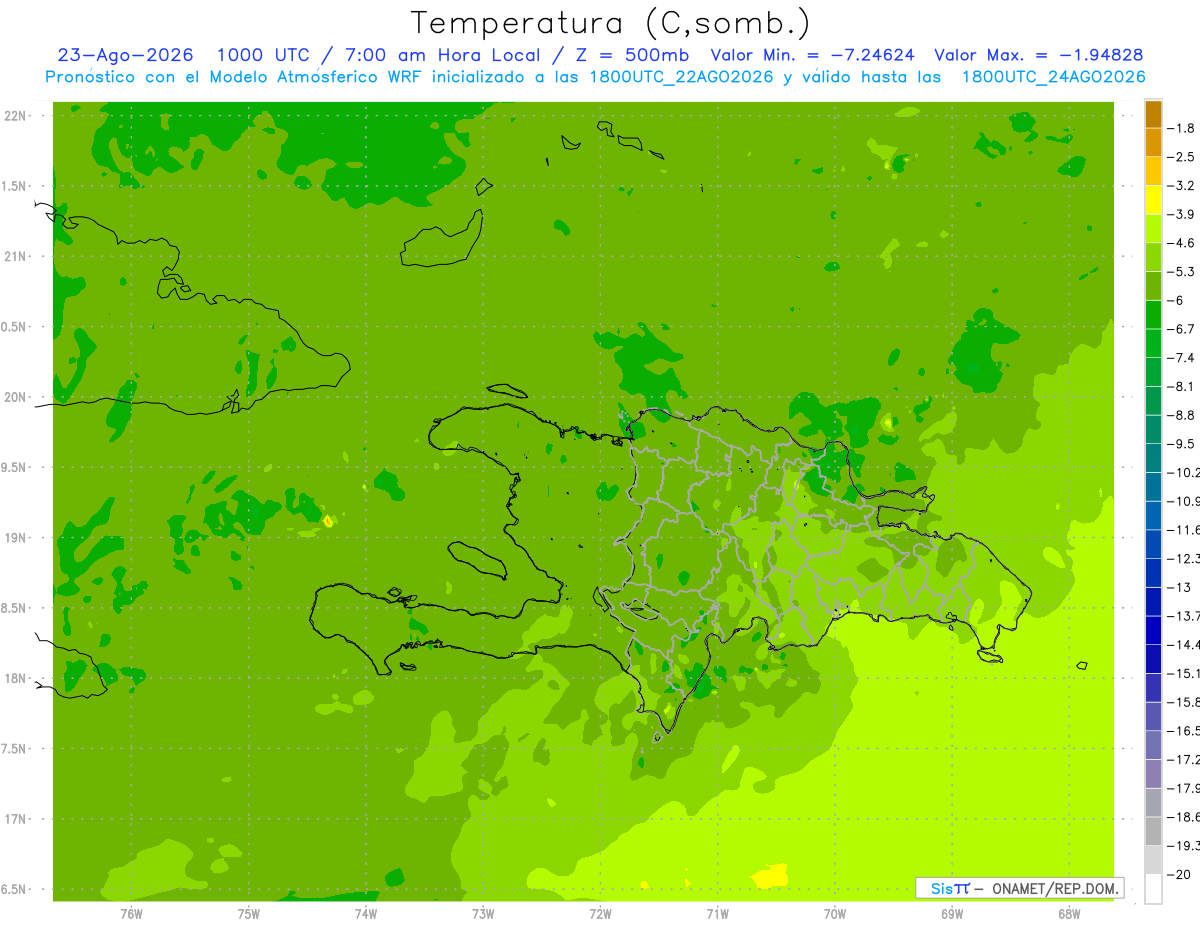The height and width of the screenshot is (927, 1200).
Task: Click the '69W' longitude label
Action: coord(952,914)
